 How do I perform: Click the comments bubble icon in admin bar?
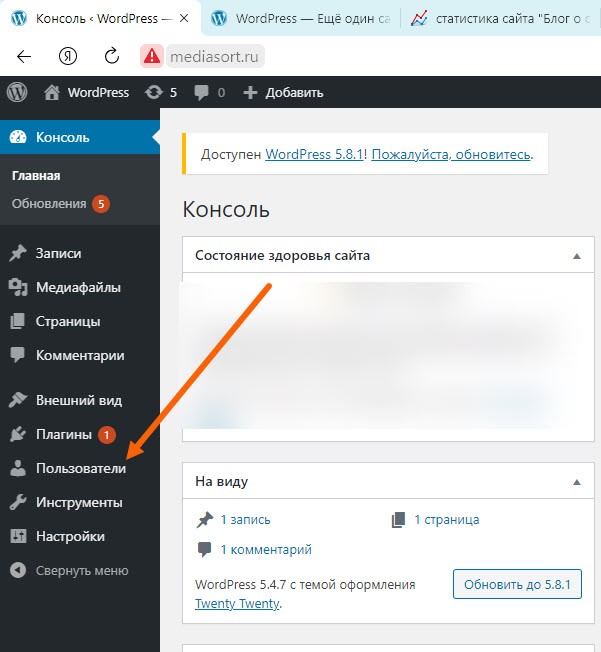point(202,92)
